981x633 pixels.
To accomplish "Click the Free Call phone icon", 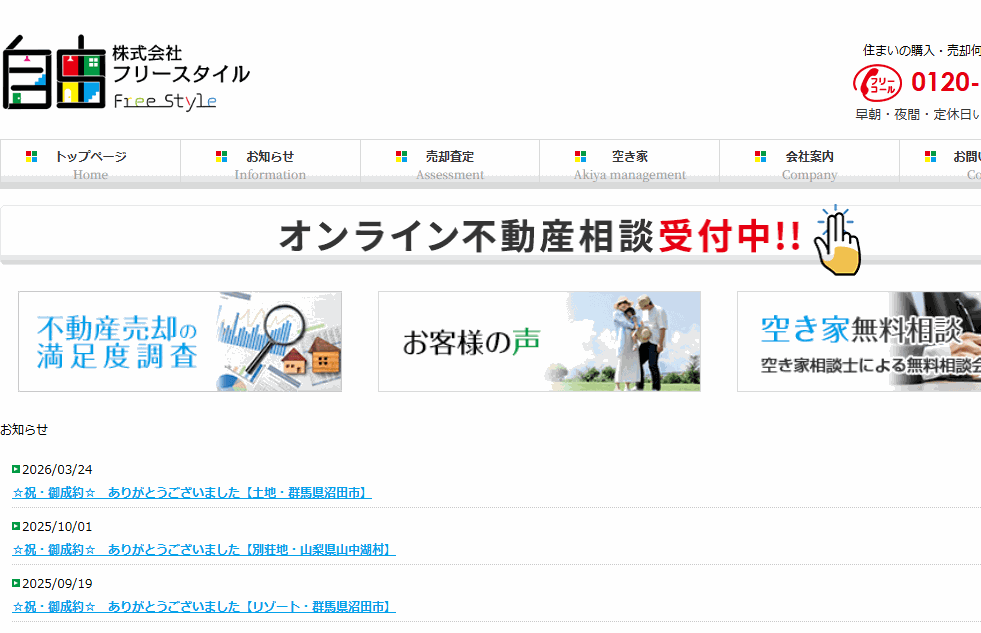I will click(x=877, y=83).
